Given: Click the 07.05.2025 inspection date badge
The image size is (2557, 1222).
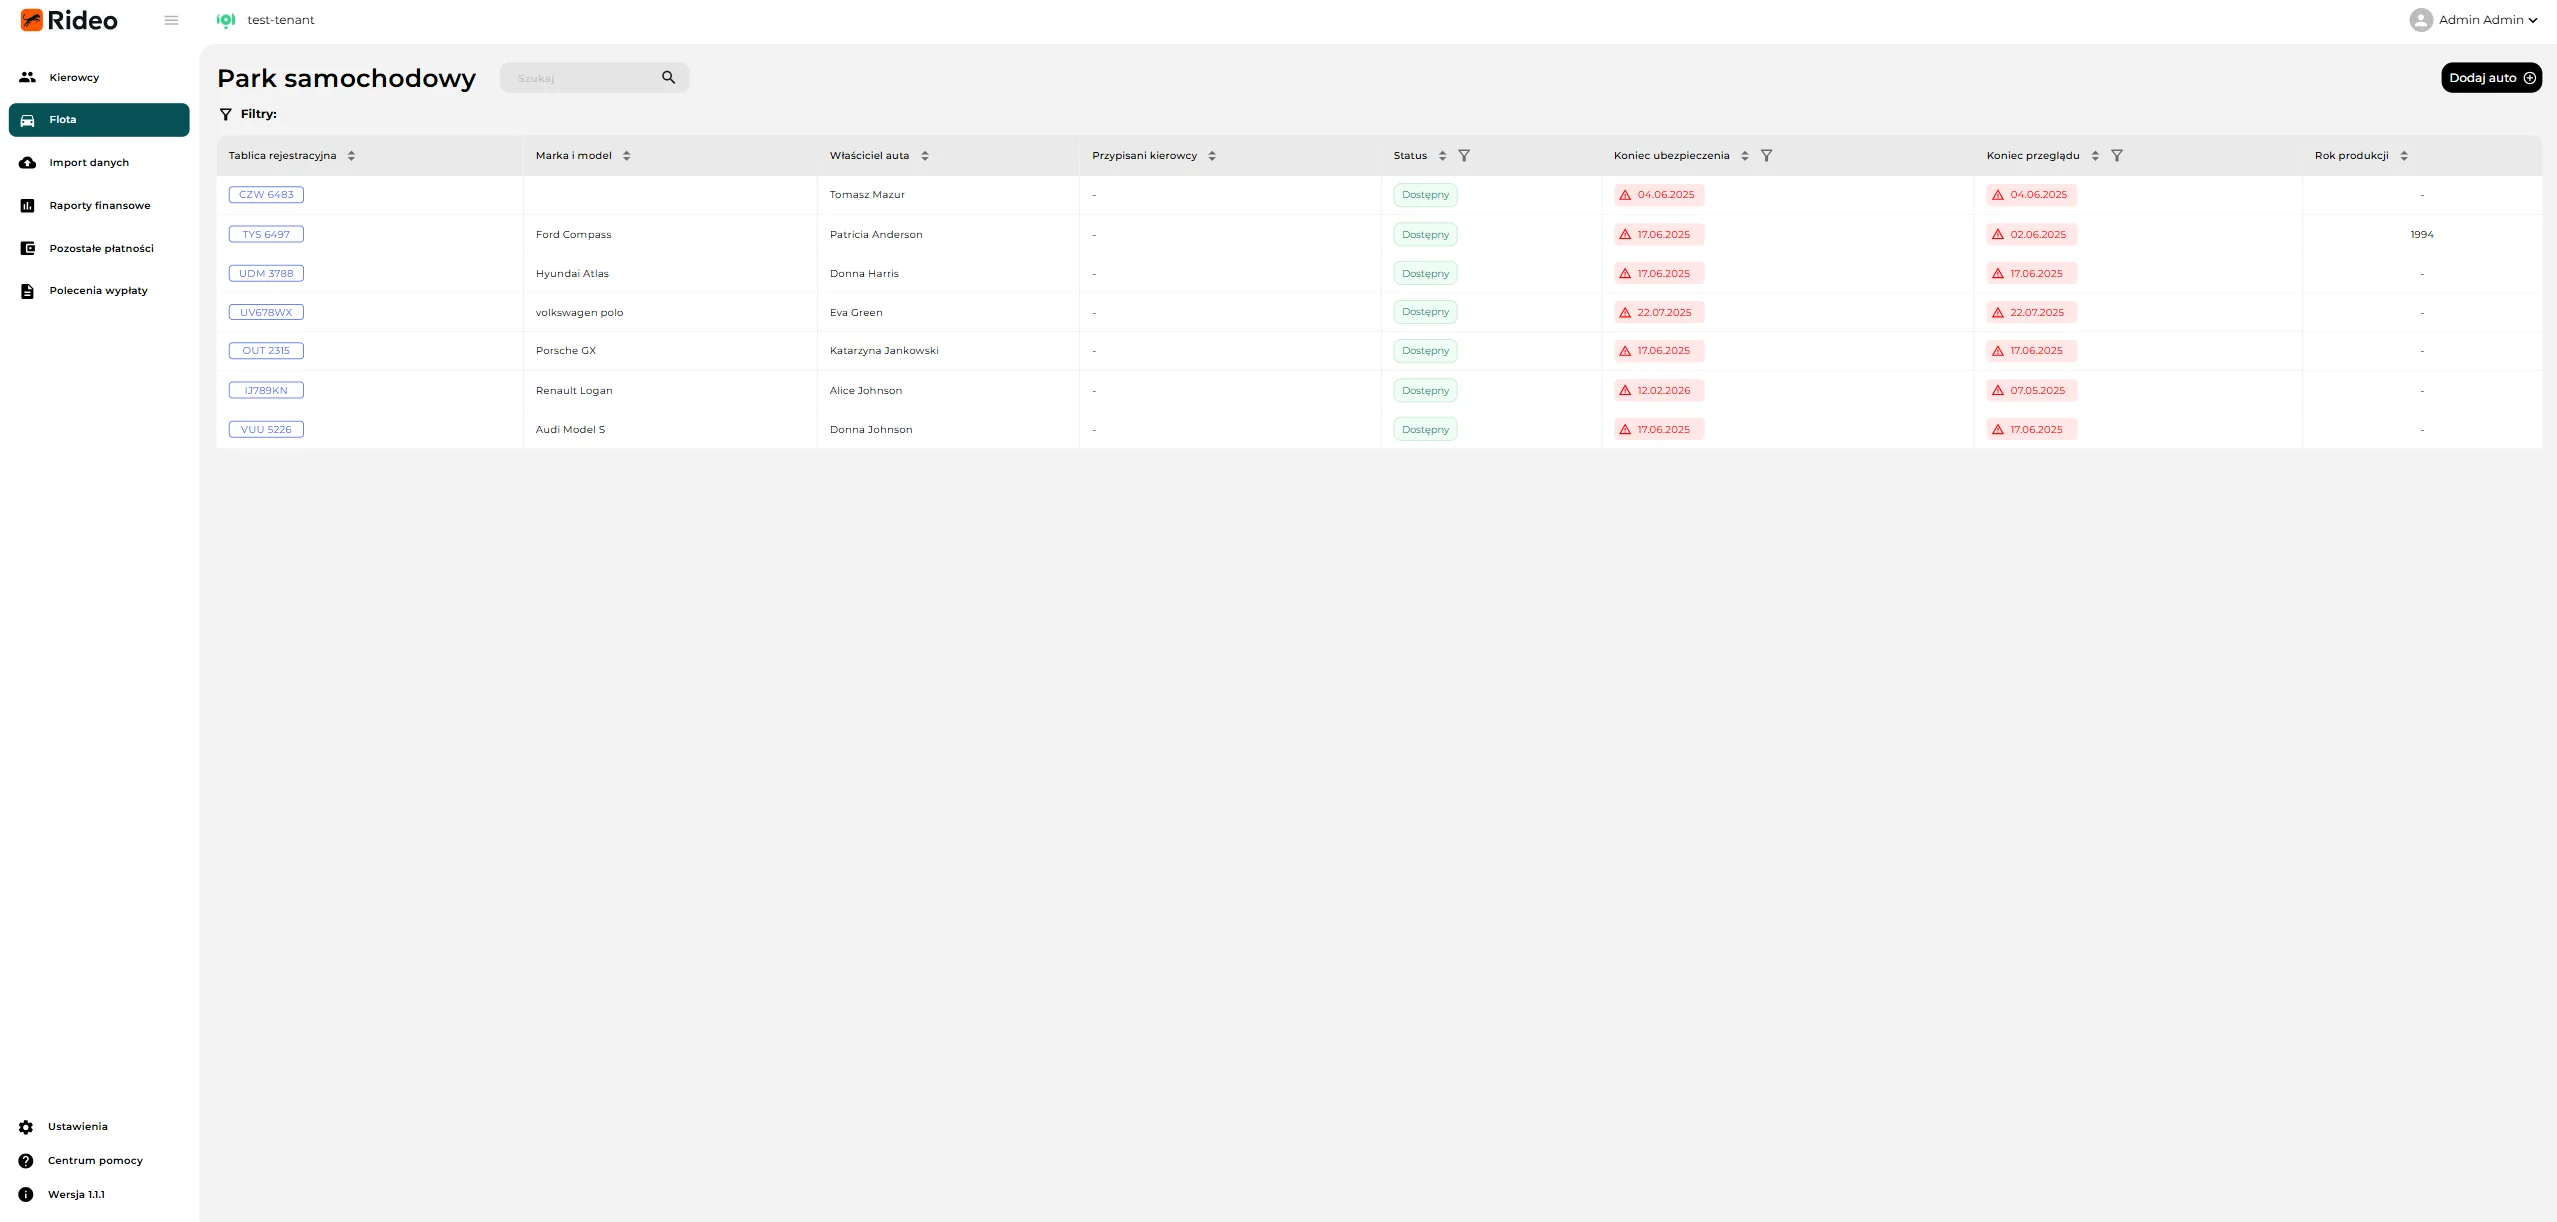Looking at the screenshot, I should pyautogui.click(x=2031, y=390).
